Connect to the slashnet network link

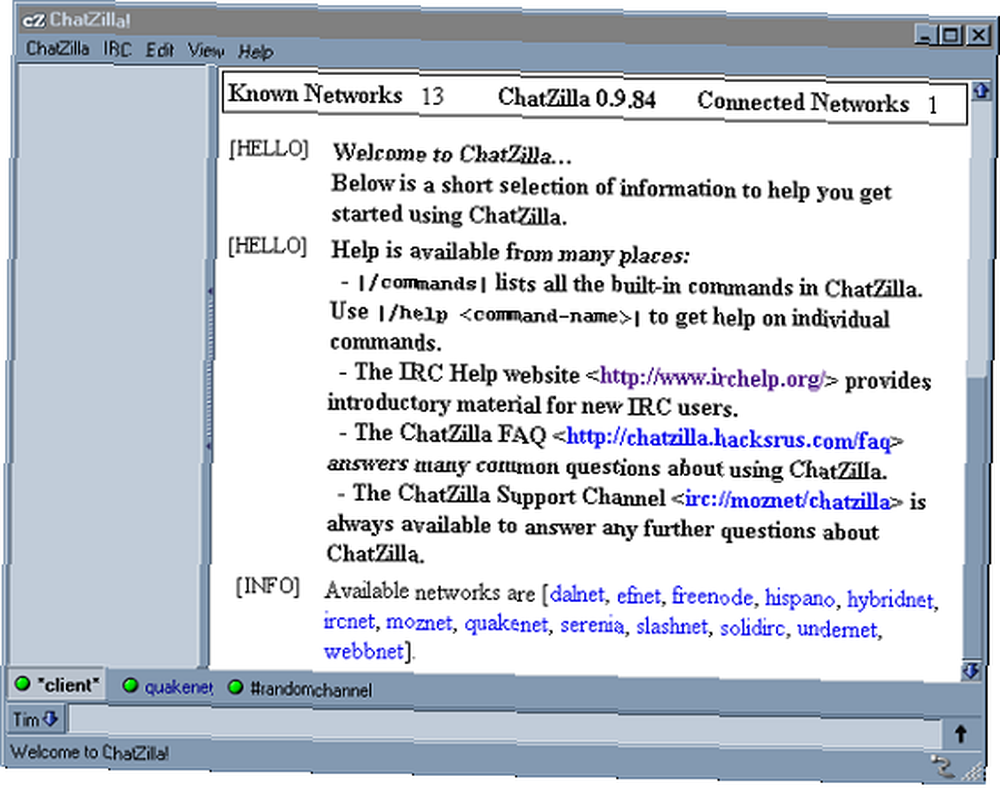672,626
